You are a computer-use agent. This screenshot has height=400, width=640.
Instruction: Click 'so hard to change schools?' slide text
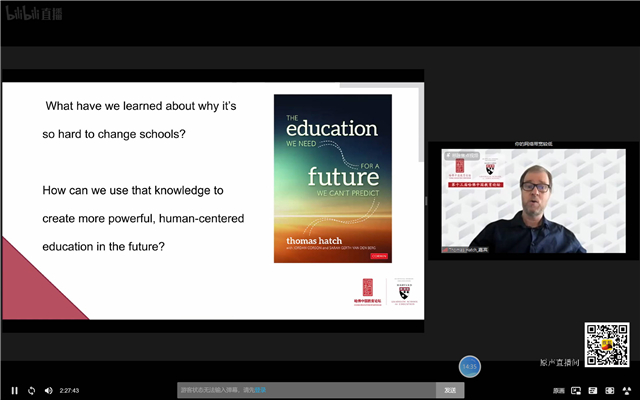(x=114, y=134)
